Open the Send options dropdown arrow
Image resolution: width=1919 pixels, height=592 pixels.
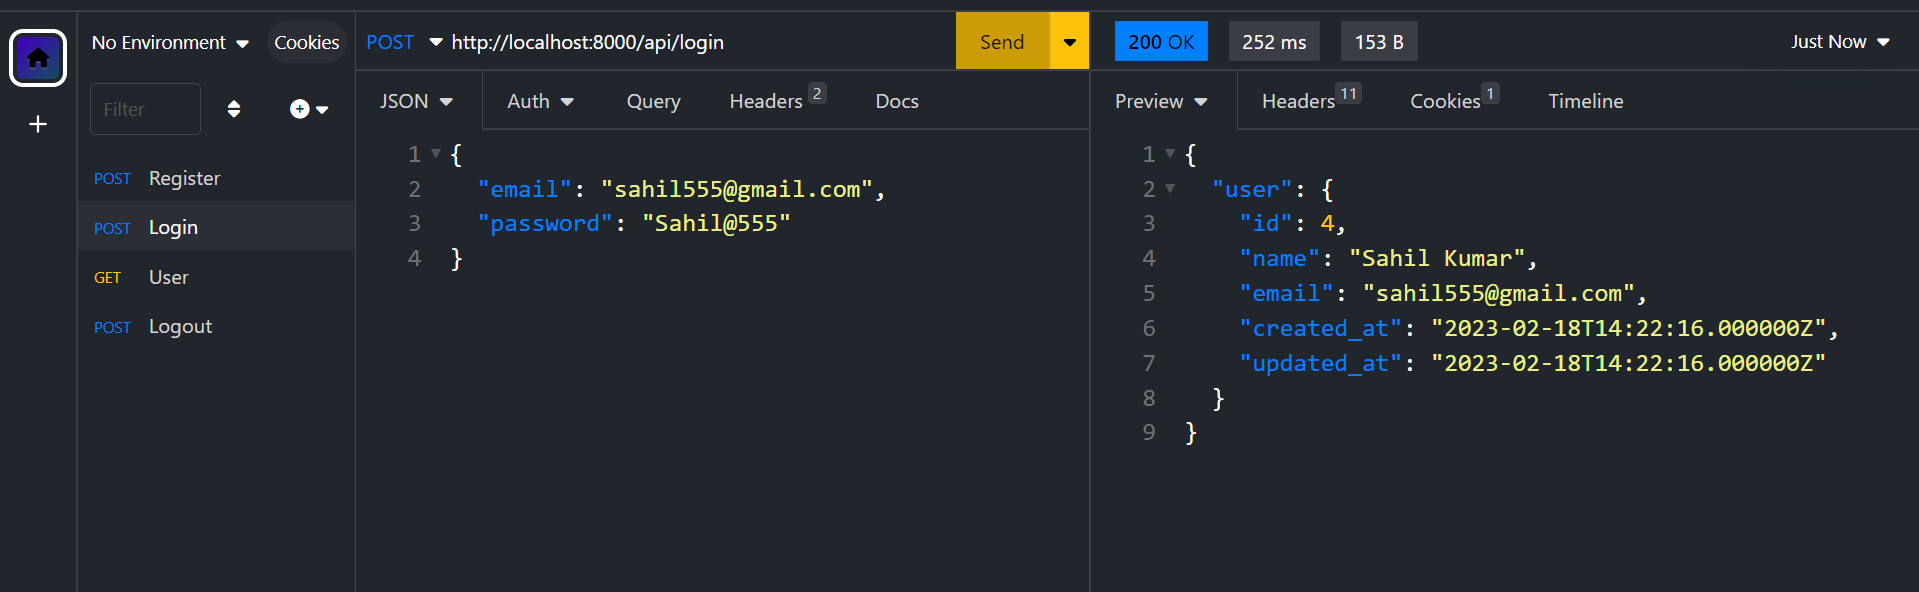[x=1069, y=42]
